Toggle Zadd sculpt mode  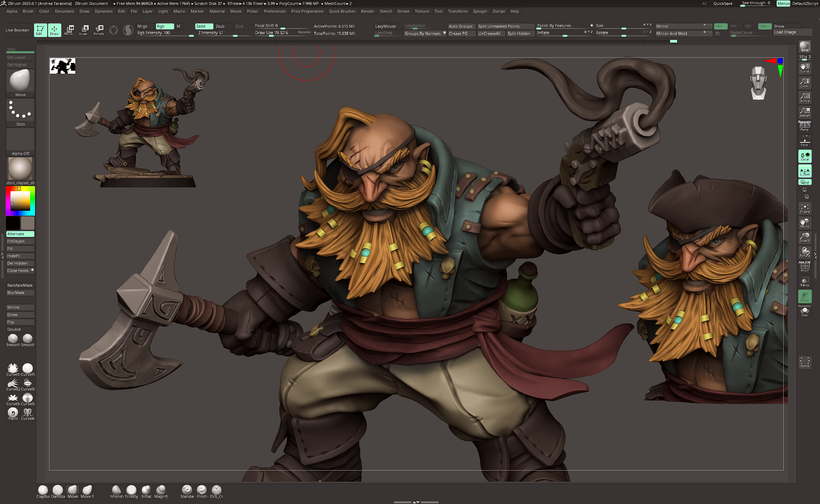coord(203,26)
